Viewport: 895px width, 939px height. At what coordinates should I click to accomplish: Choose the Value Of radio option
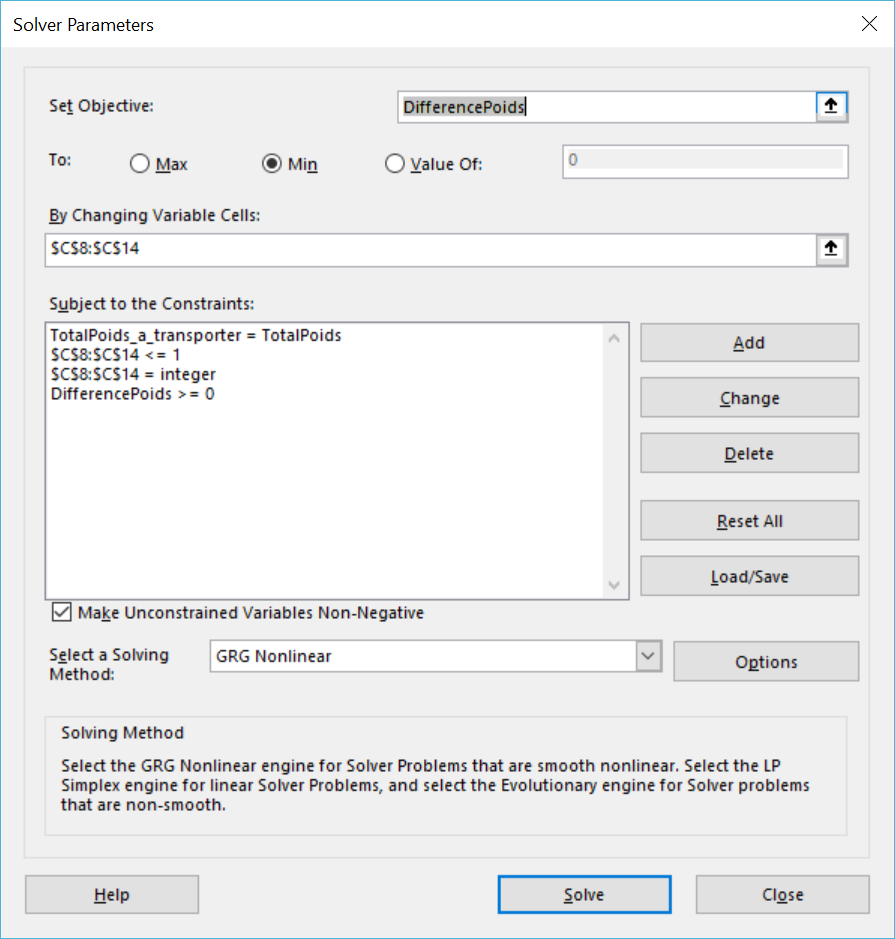pos(395,164)
